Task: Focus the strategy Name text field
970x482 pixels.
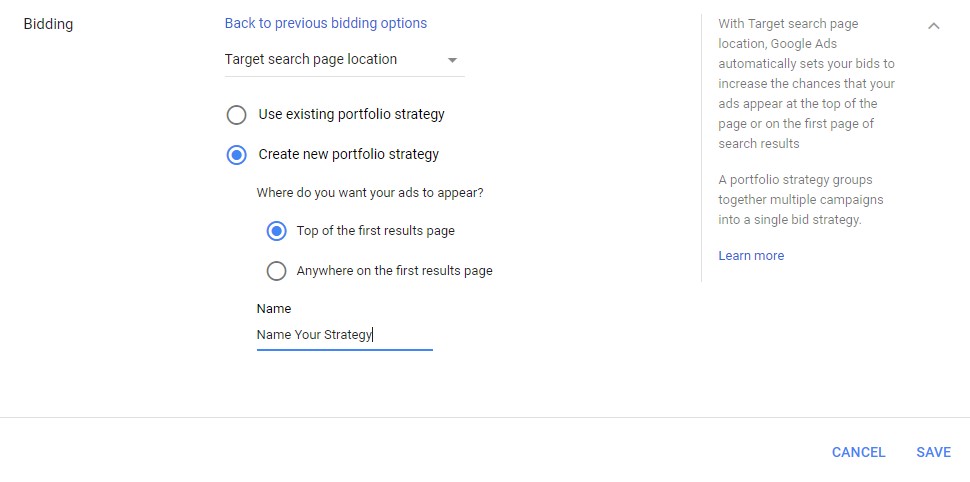Action: click(x=344, y=335)
